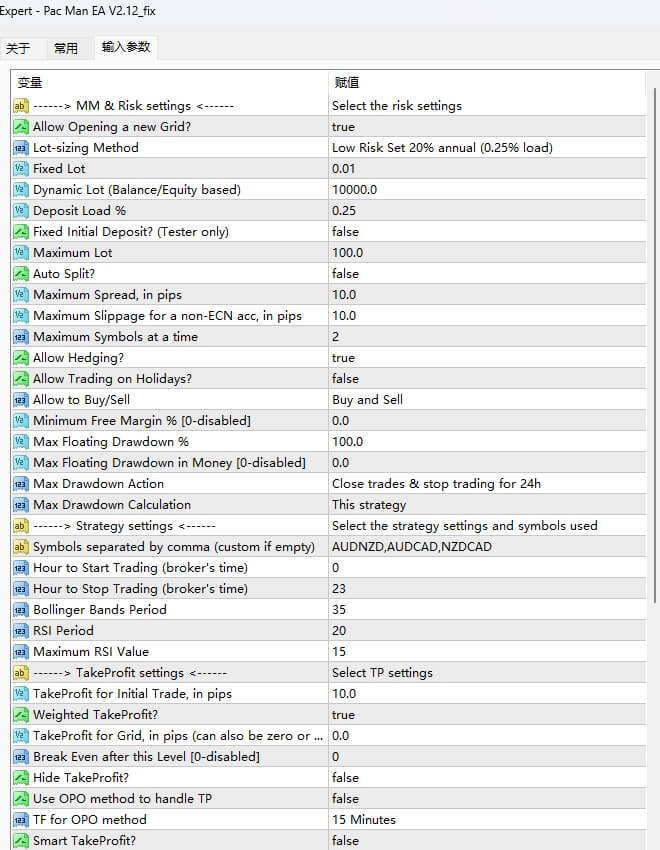Click the icon beside Maximum Spread, in pips
The width and height of the screenshot is (660, 850).
coord(21,295)
